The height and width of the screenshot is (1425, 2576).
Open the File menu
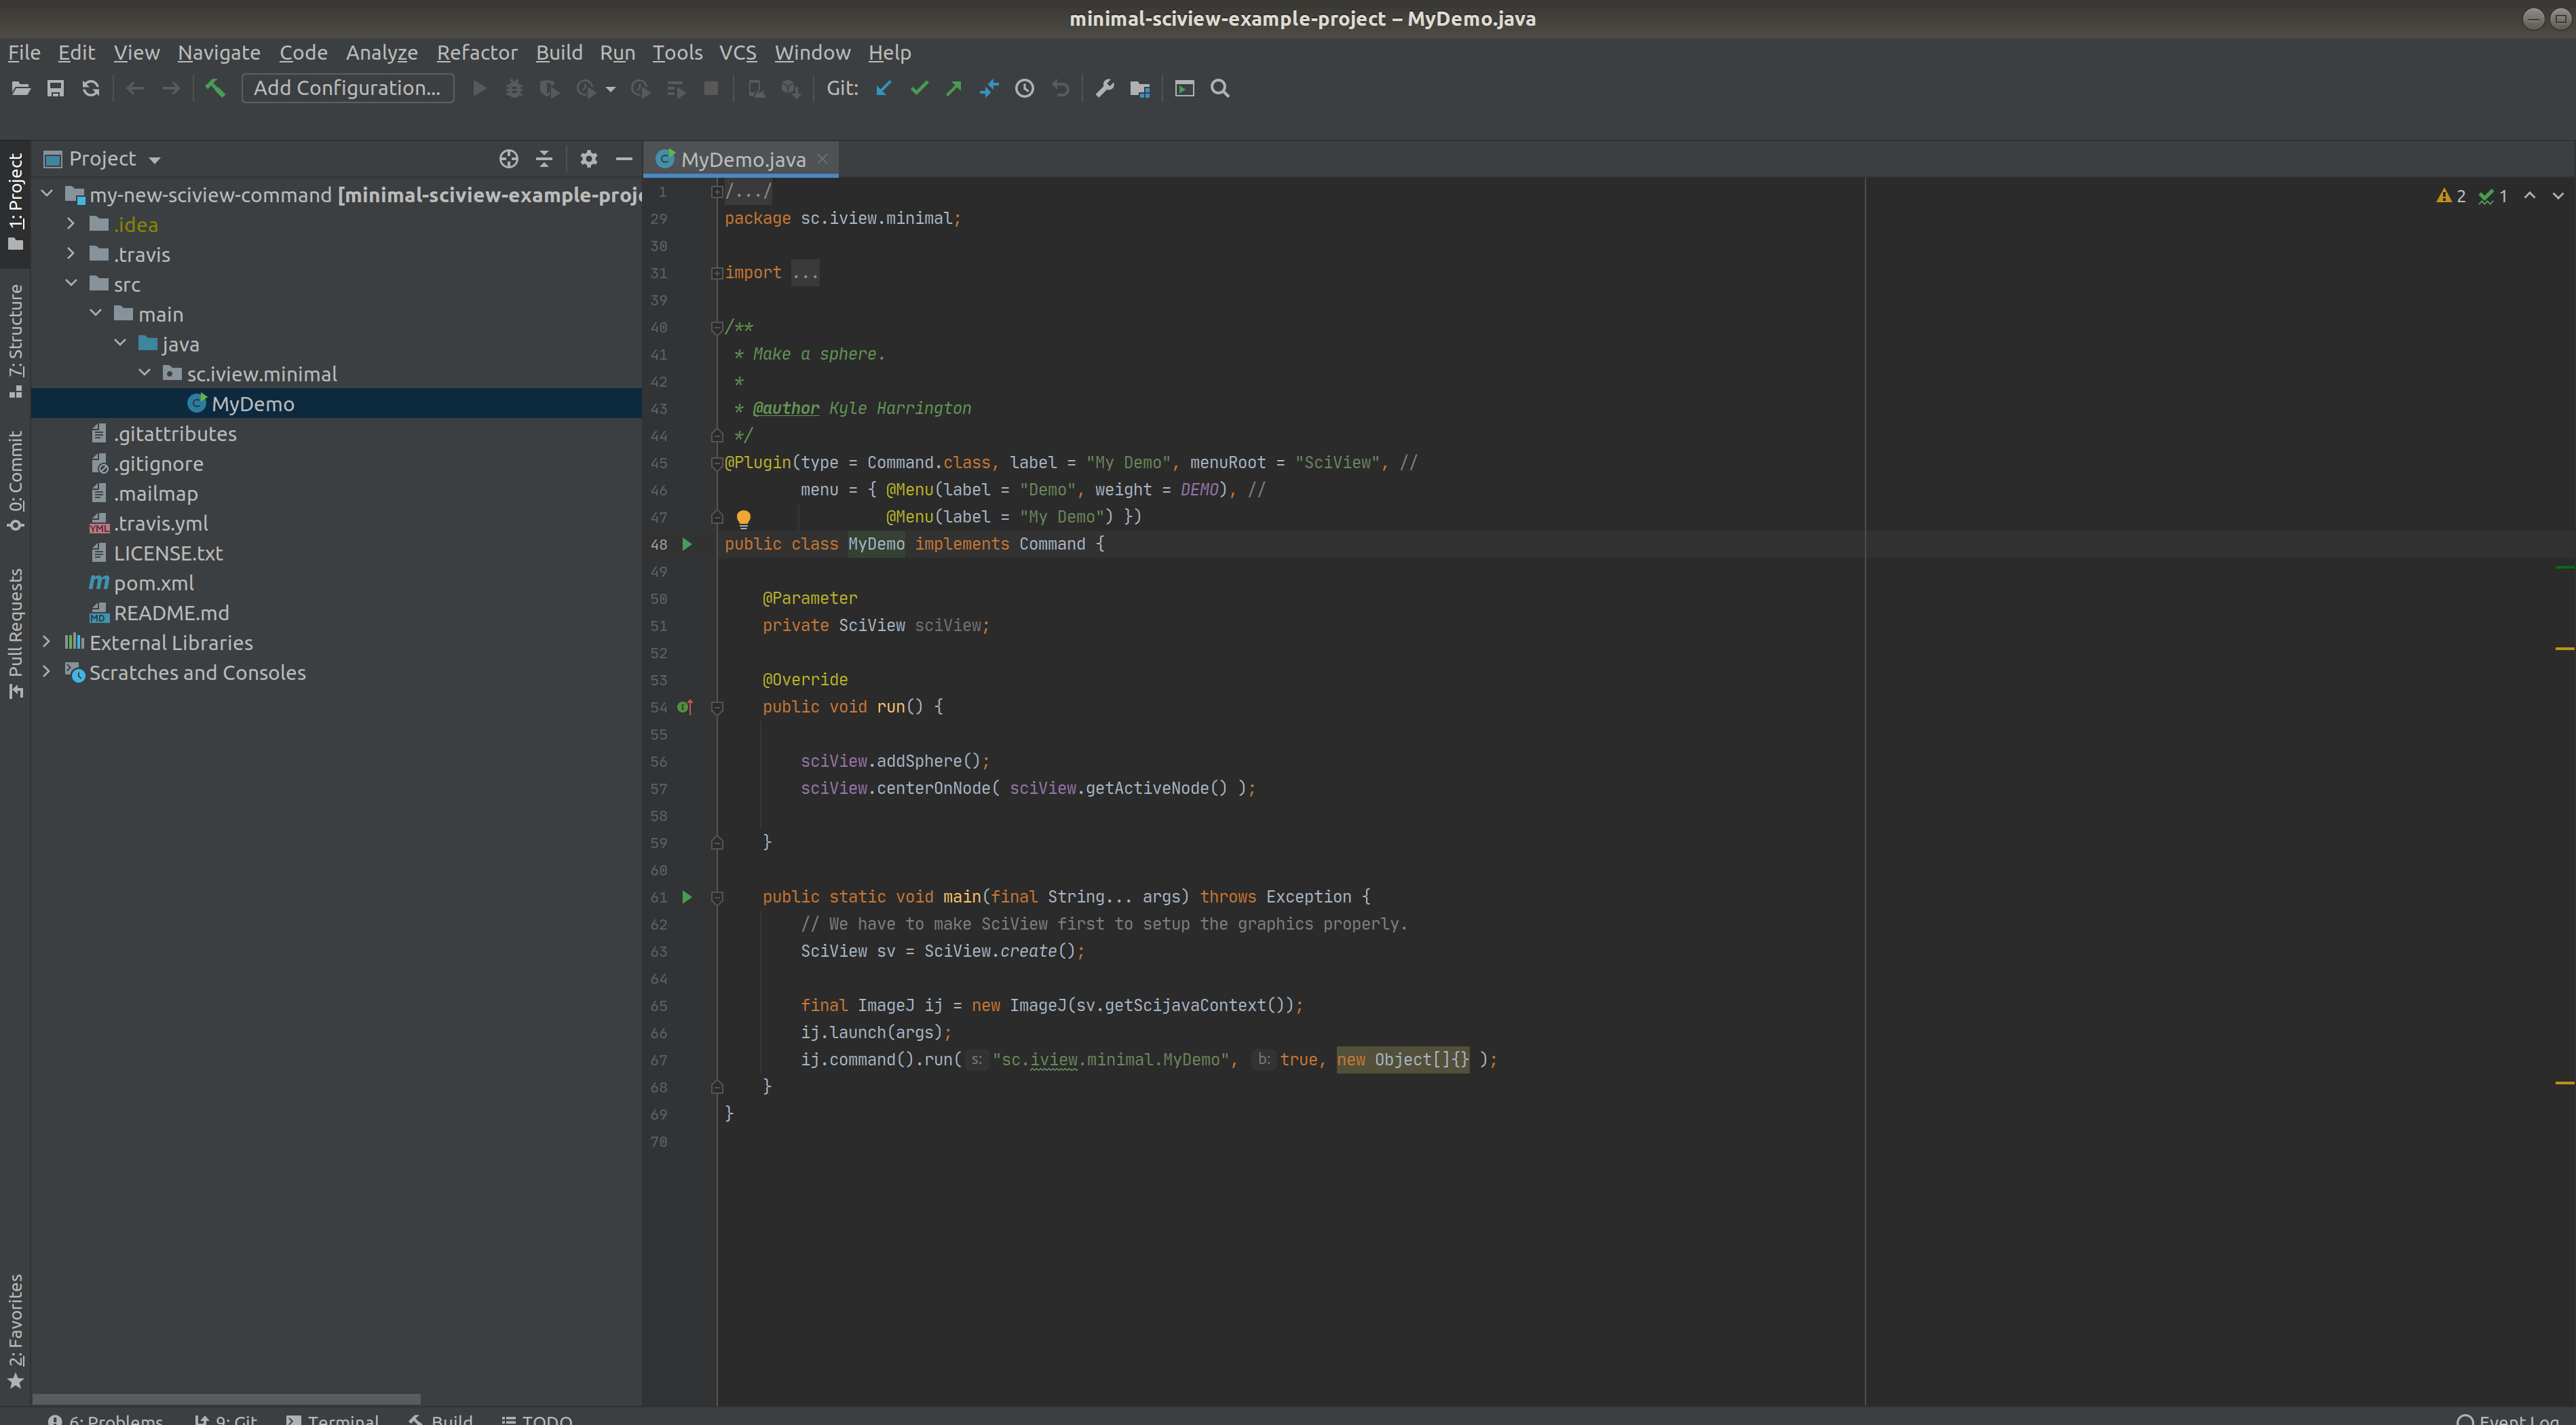tap(24, 53)
